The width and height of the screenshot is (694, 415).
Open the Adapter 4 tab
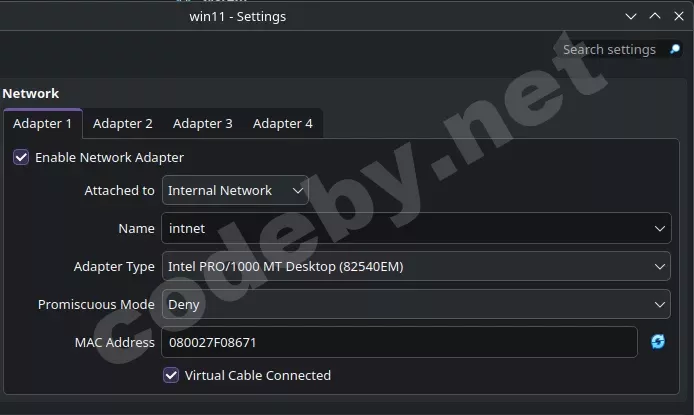[282, 124]
